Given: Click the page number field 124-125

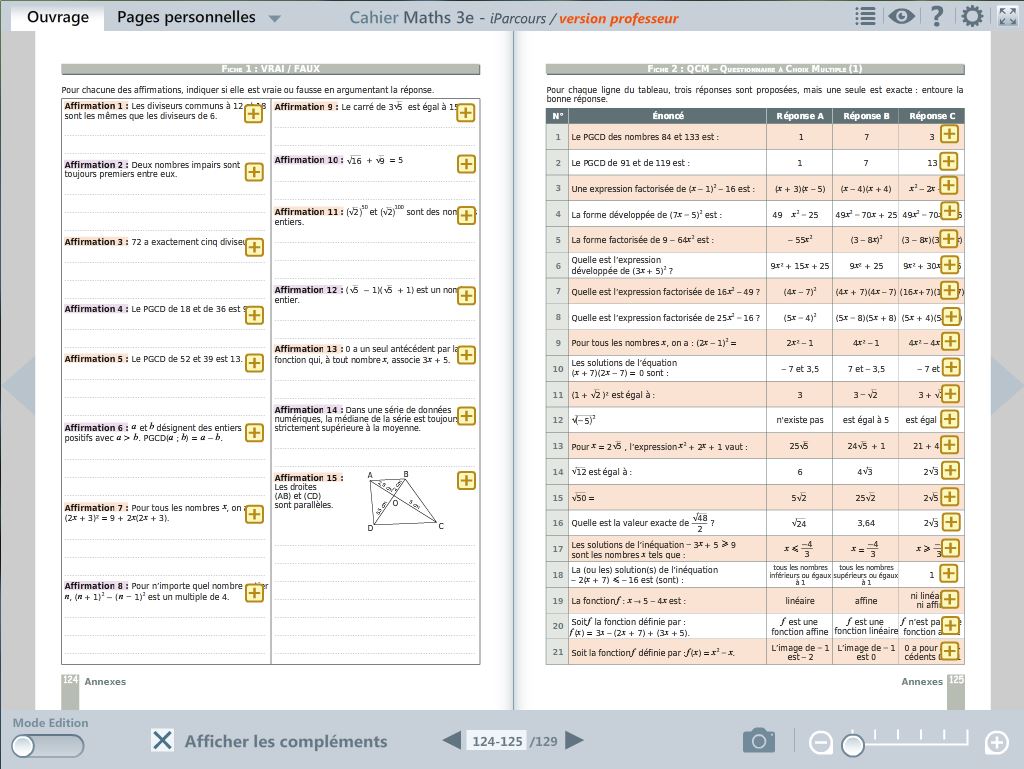Looking at the screenshot, I should point(497,741).
